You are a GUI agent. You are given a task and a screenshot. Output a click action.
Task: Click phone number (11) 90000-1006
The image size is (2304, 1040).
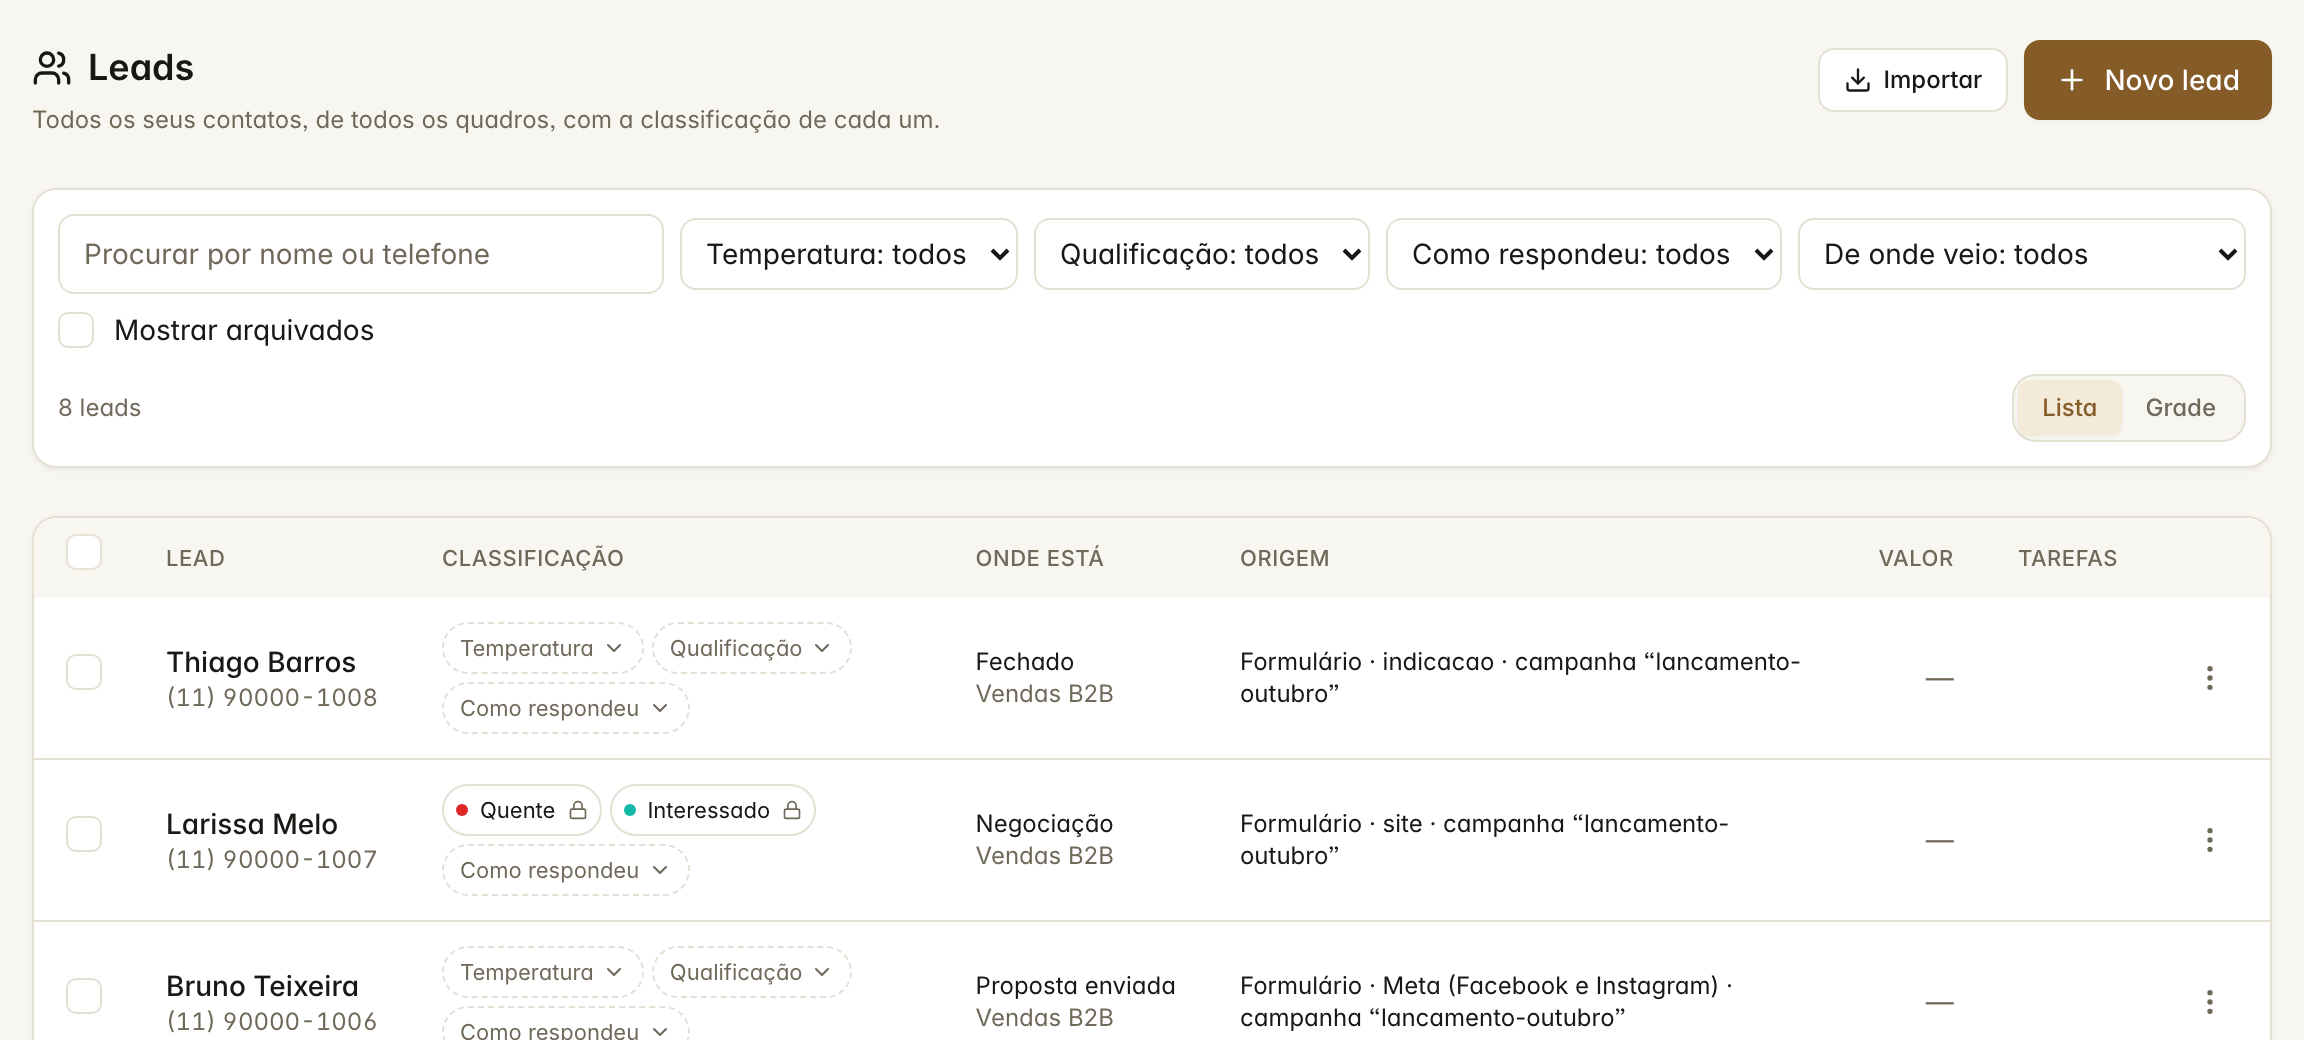point(271,1021)
